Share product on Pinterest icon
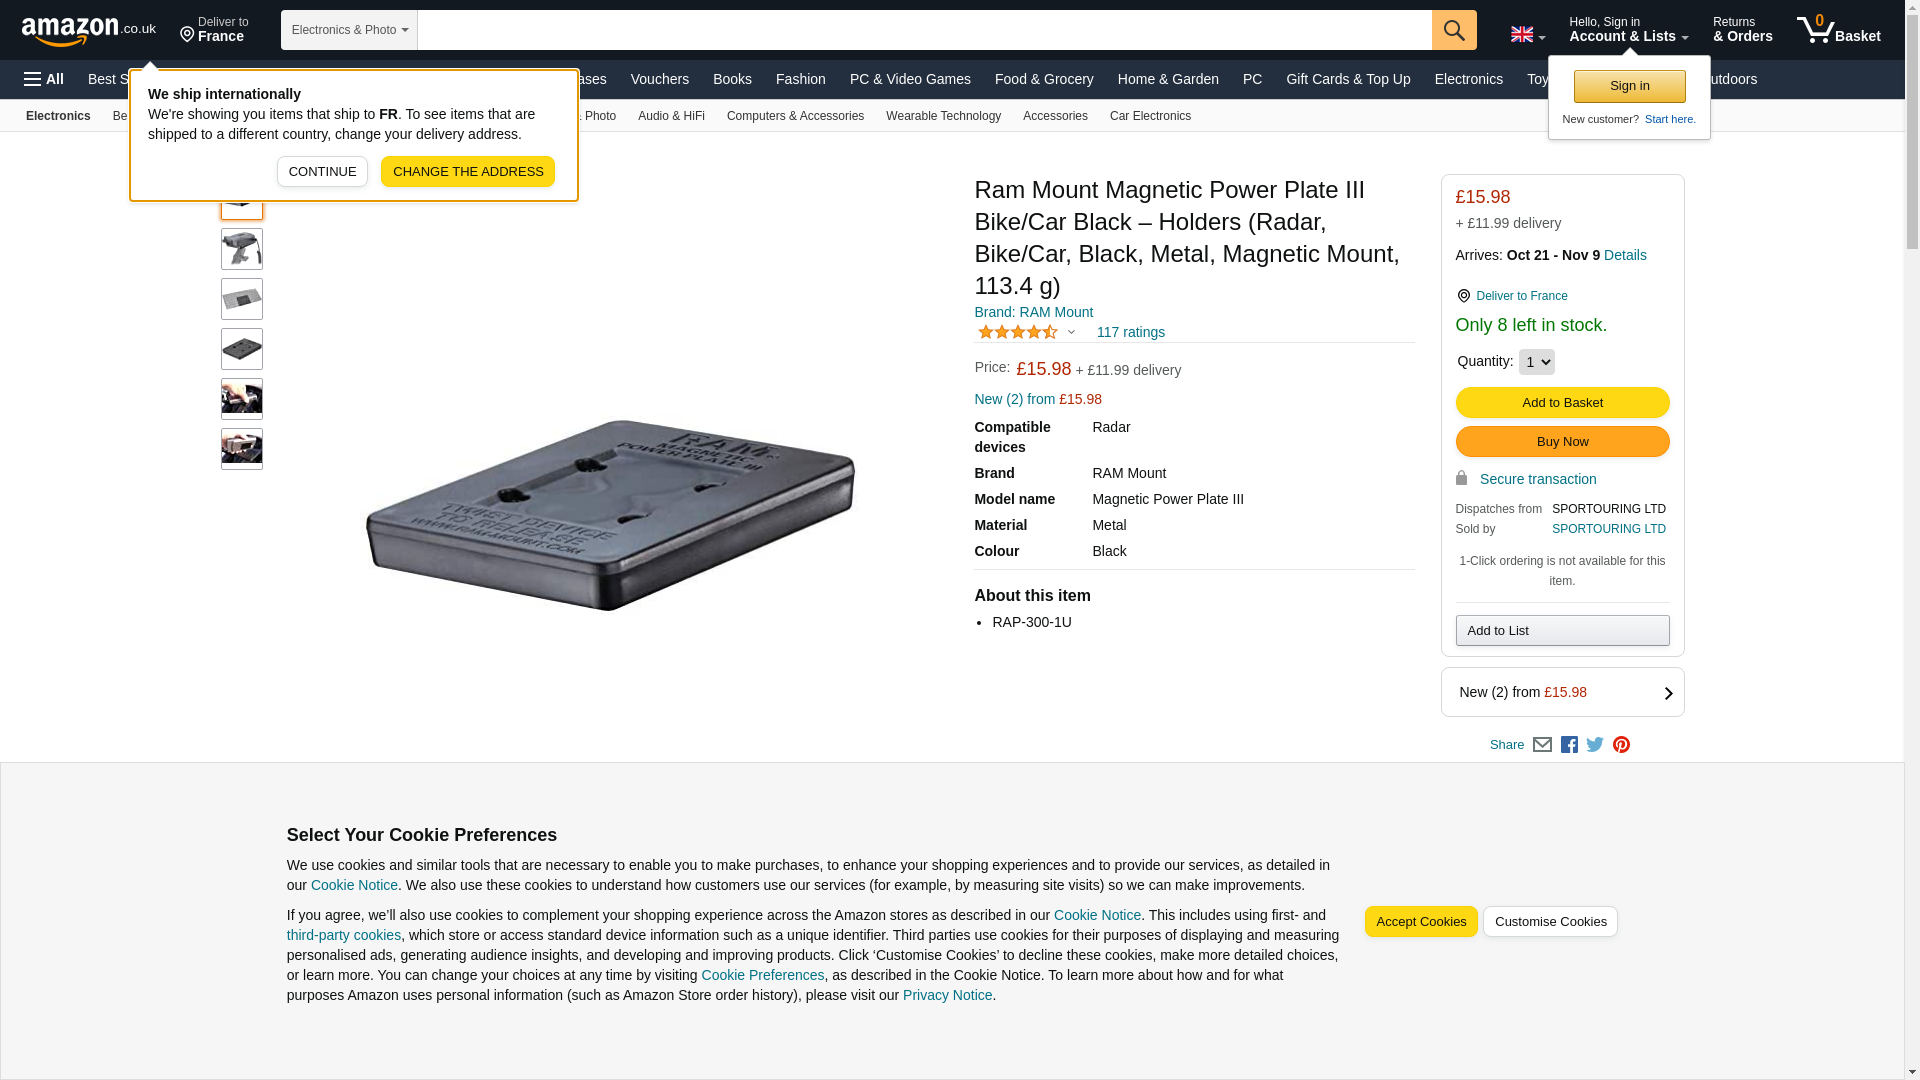This screenshot has height=1080, width=1920. [x=1621, y=745]
